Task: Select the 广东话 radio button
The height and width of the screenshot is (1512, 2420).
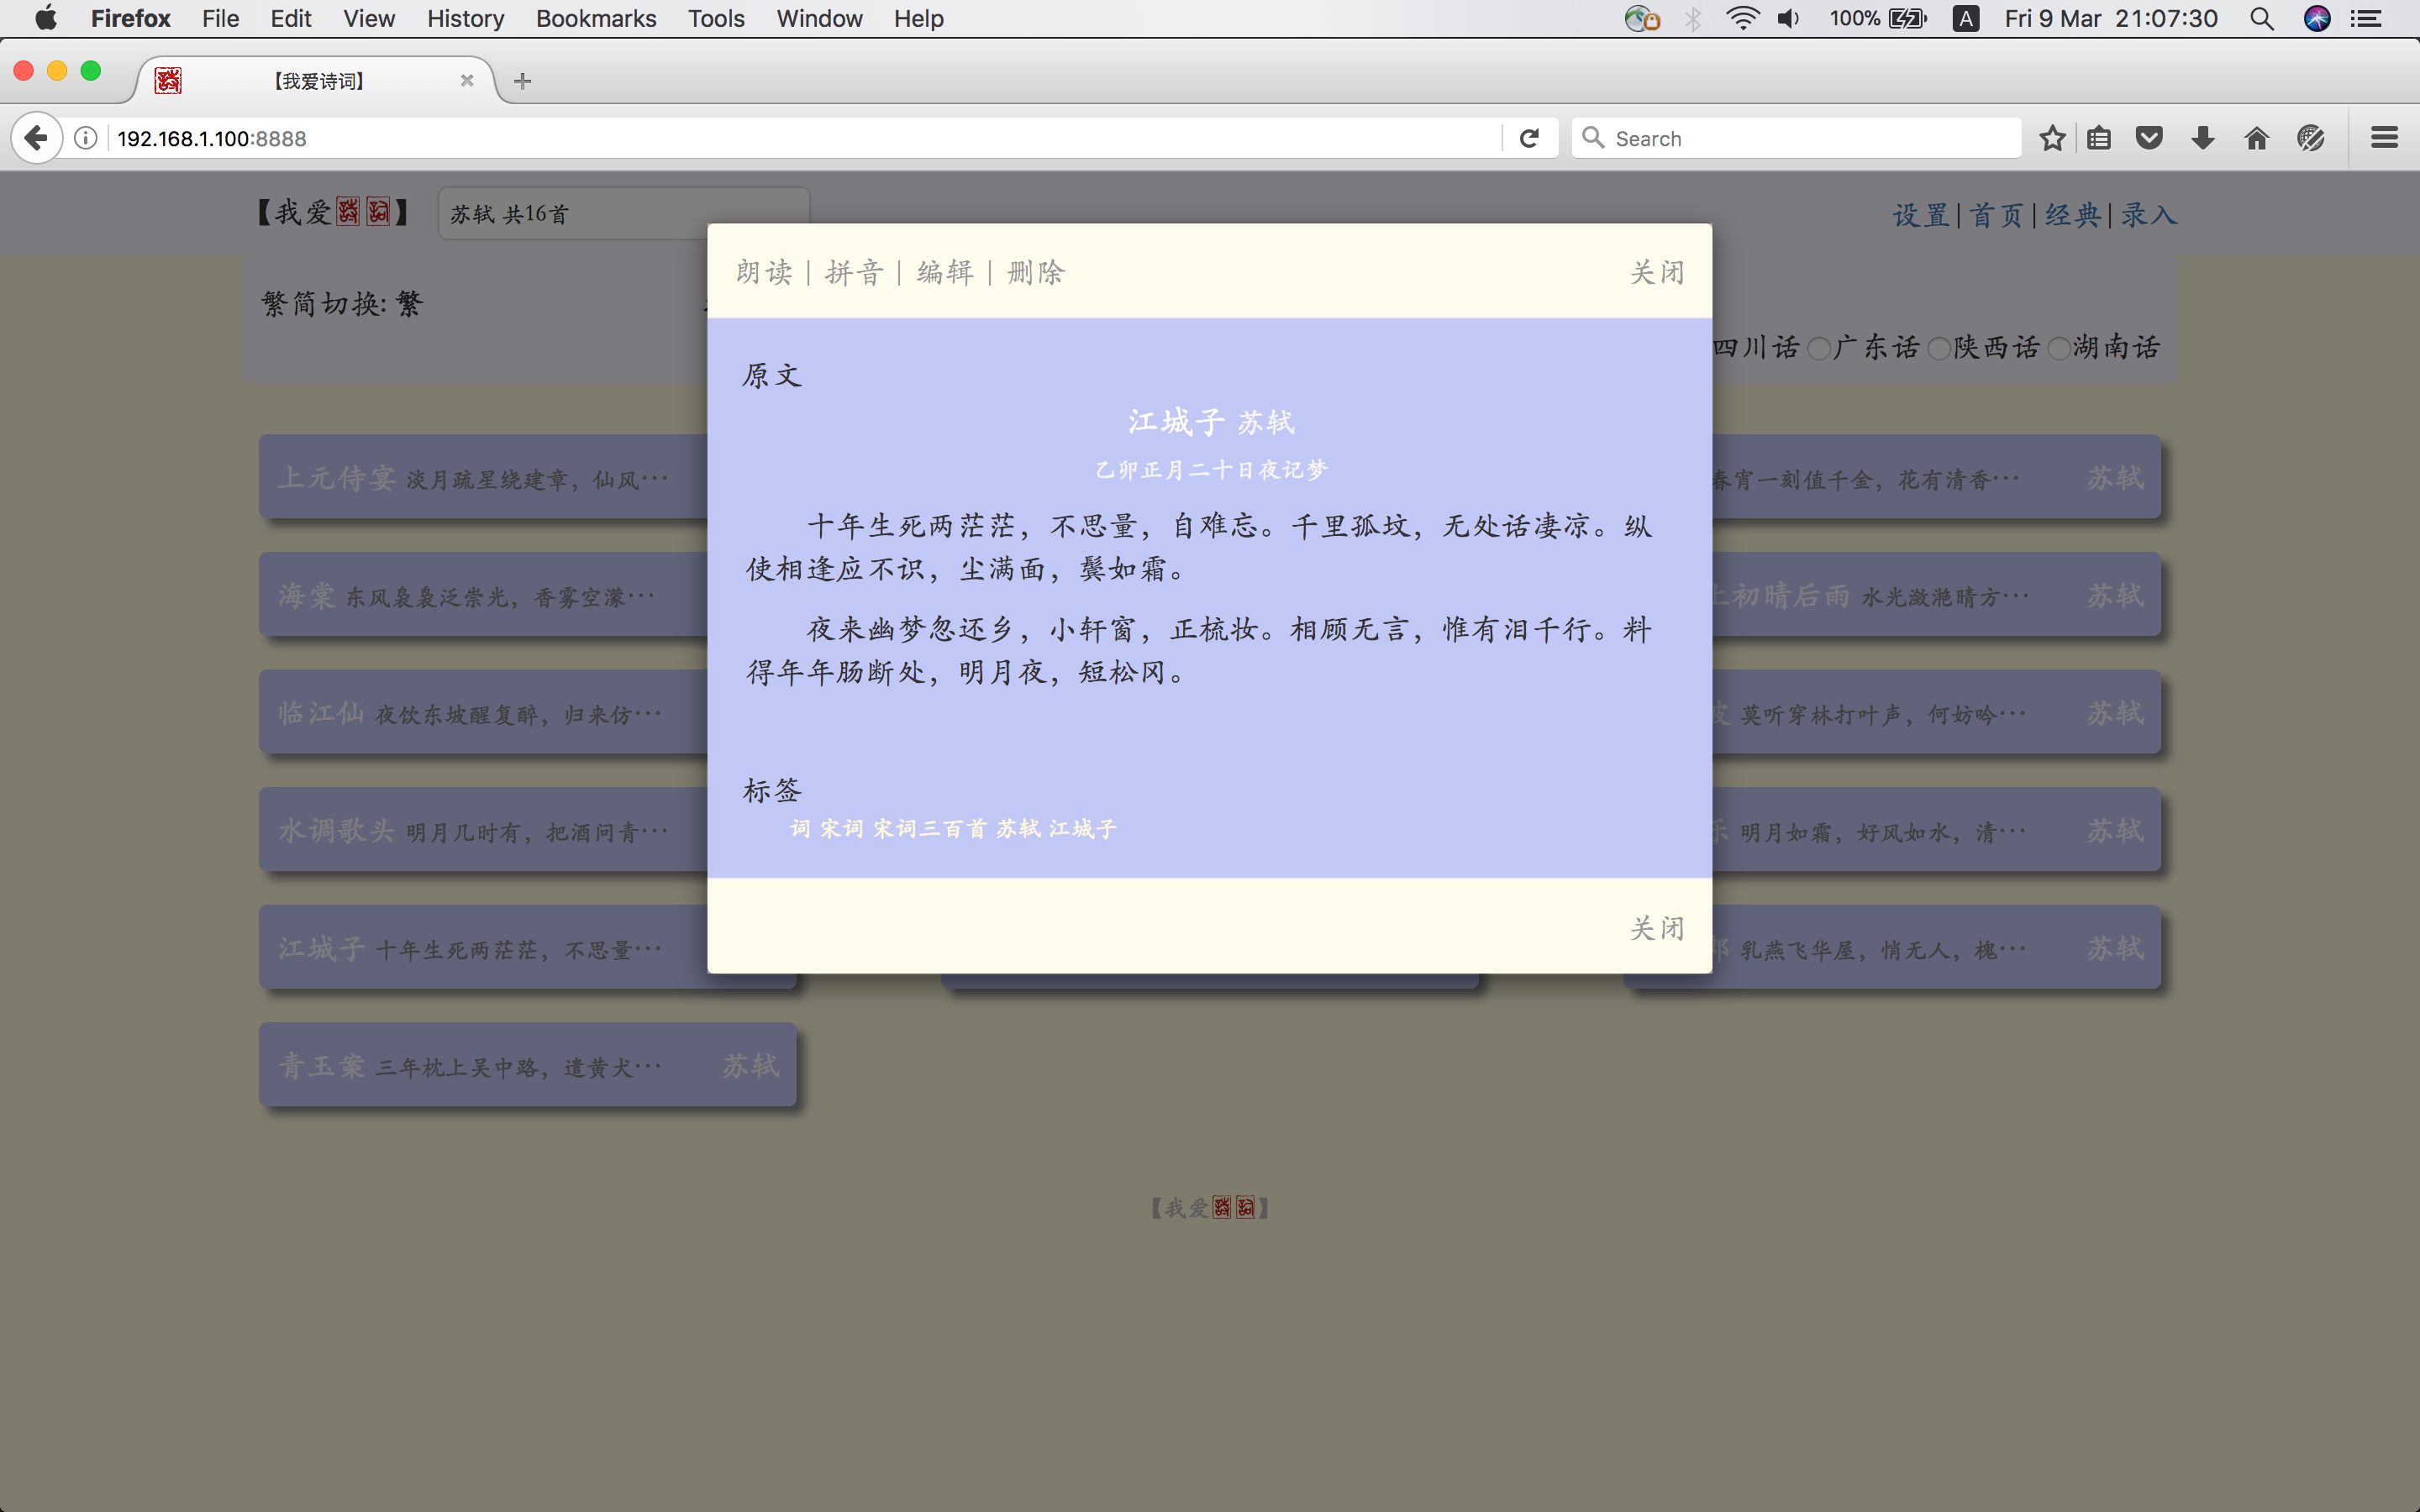Action: 1819,348
